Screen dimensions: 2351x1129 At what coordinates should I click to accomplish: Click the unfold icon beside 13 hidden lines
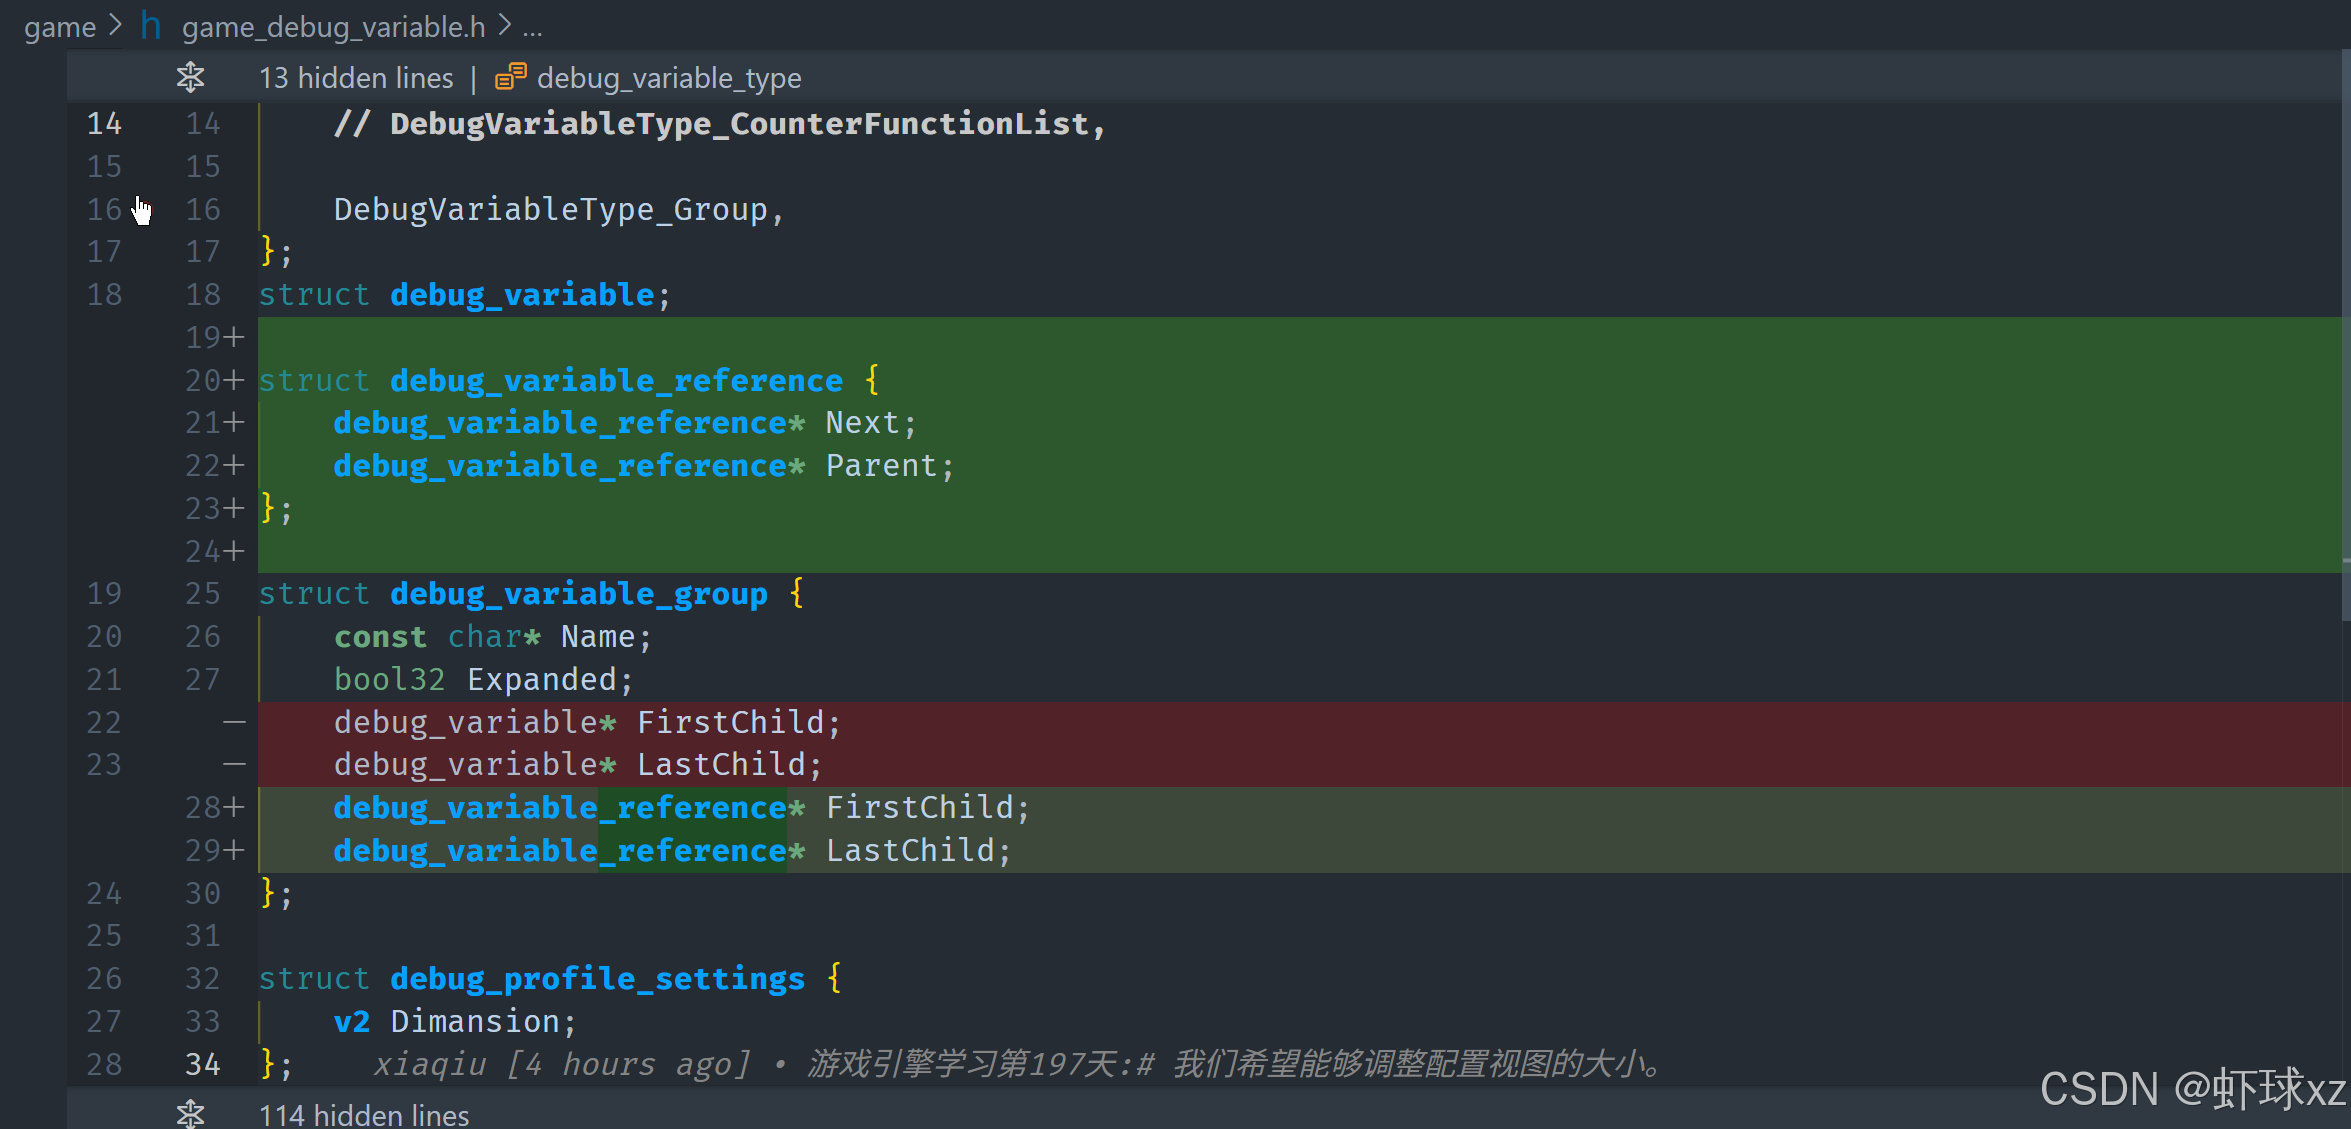[190, 77]
